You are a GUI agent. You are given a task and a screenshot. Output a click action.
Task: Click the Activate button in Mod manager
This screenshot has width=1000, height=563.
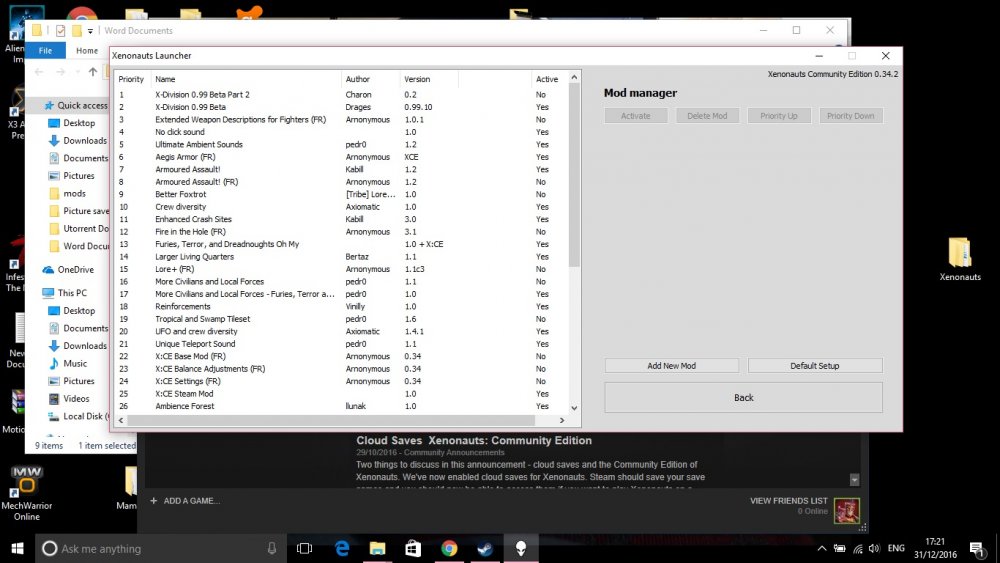coord(636,116)
